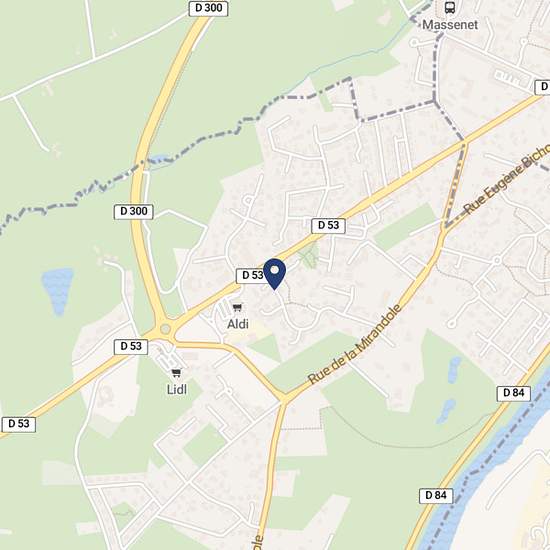
Task: Click the roundabout joining D 300 and D 53
Action: point(165,329)
